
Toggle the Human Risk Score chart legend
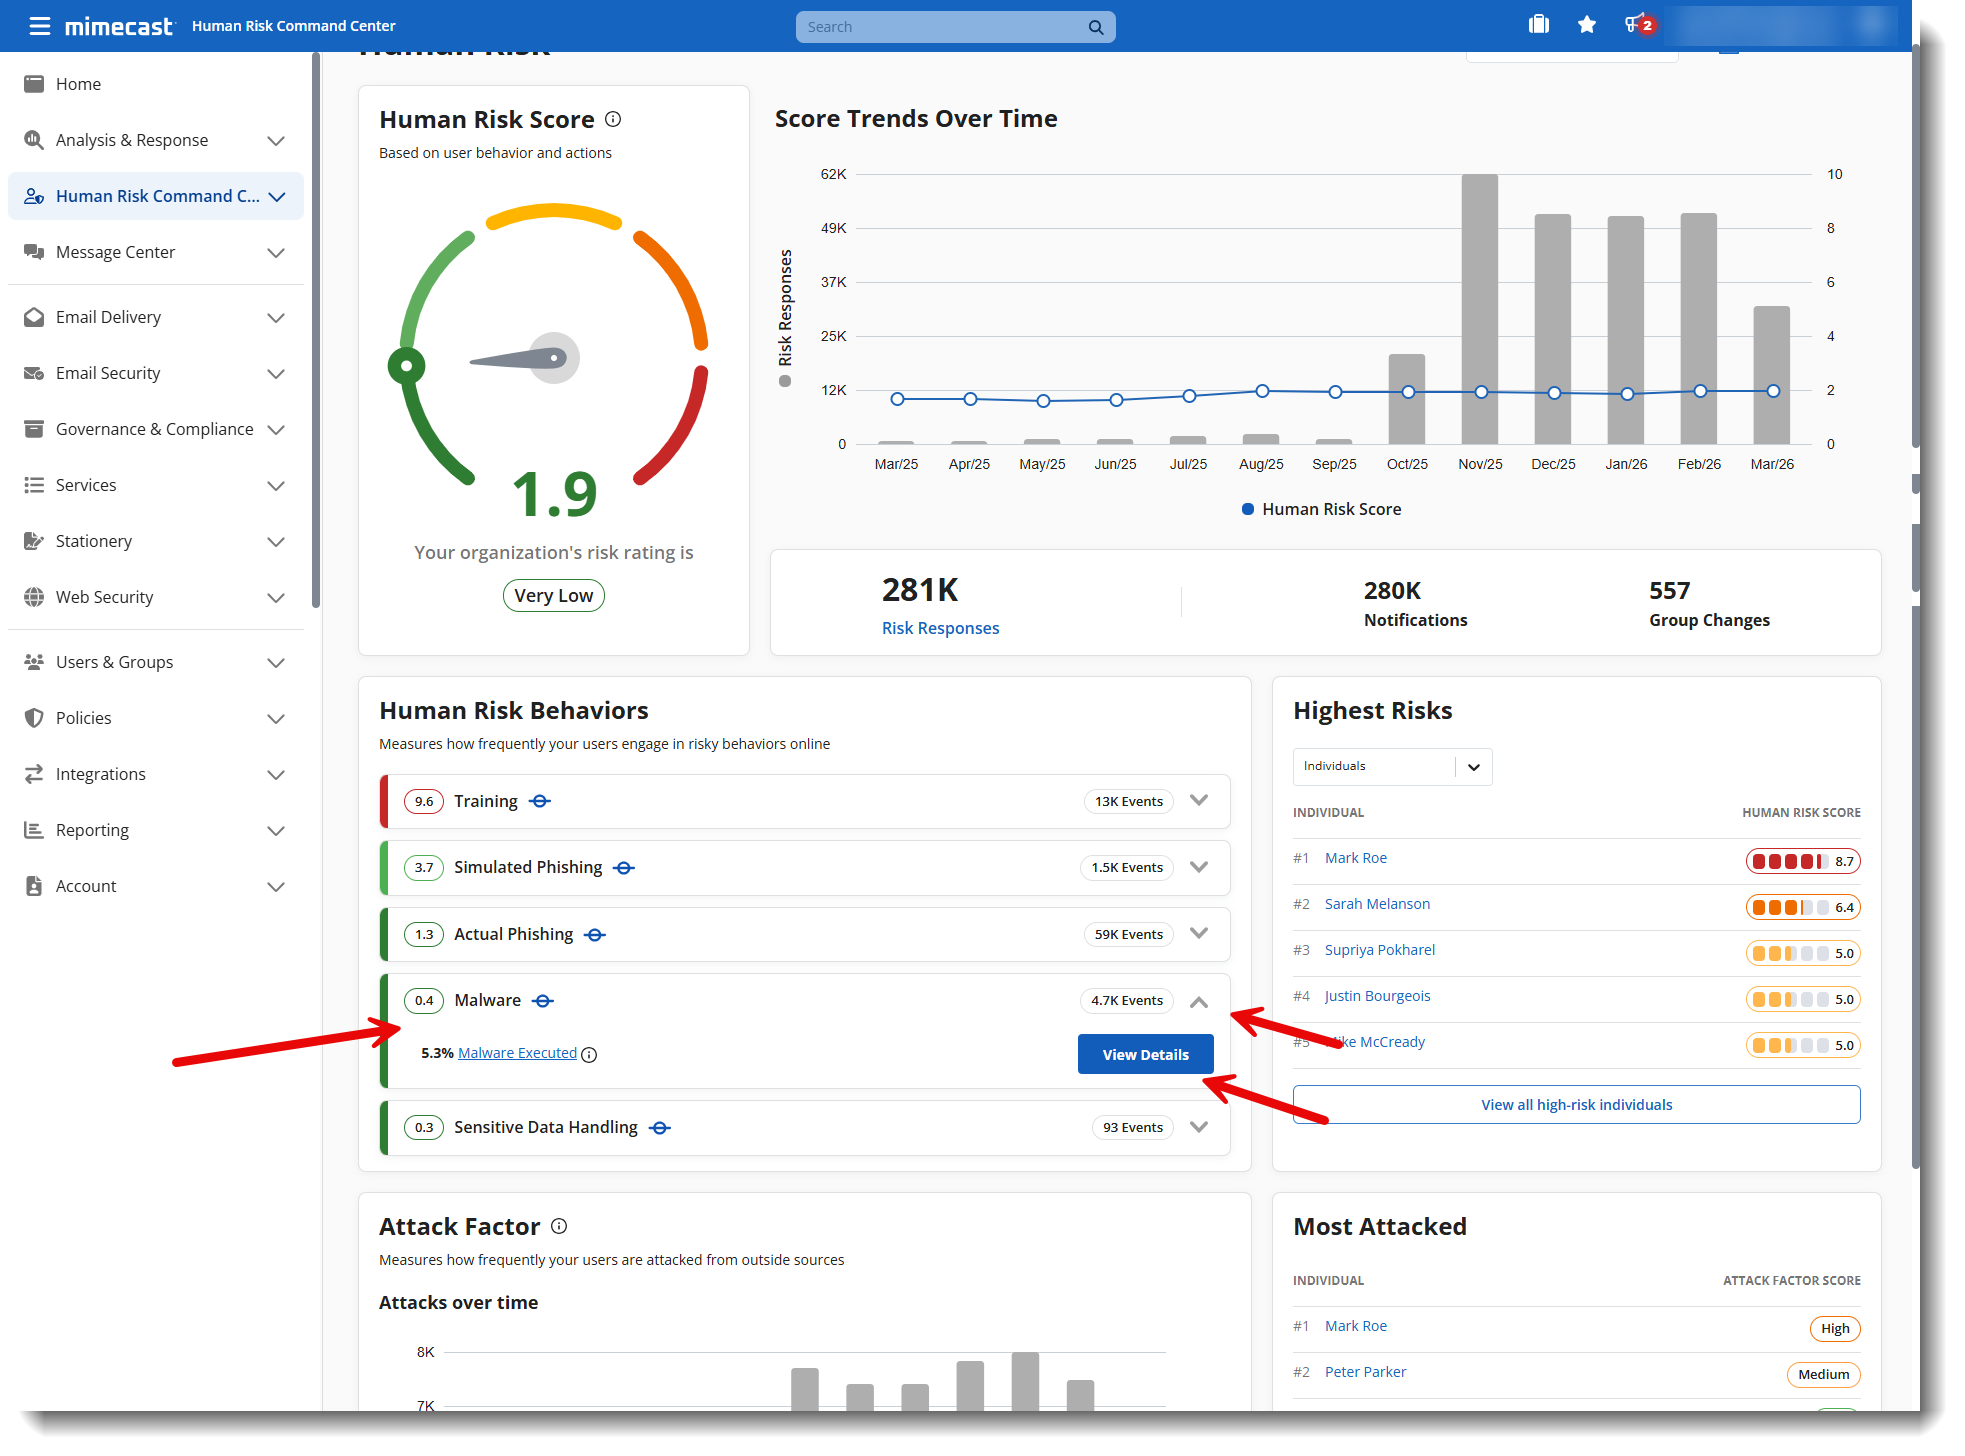coord(1321,509)
